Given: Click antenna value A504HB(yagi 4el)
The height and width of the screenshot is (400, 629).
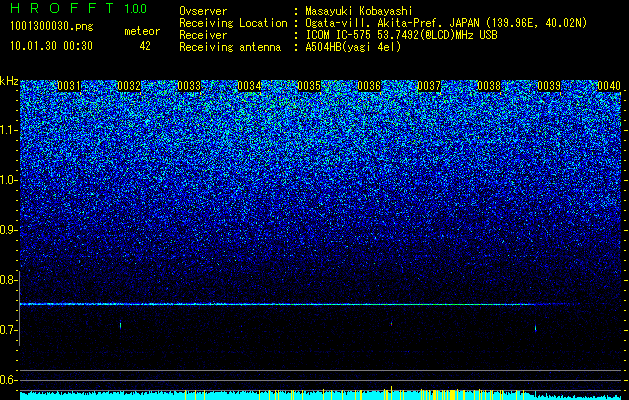Looking at the screenshot, I should [353, 47].
